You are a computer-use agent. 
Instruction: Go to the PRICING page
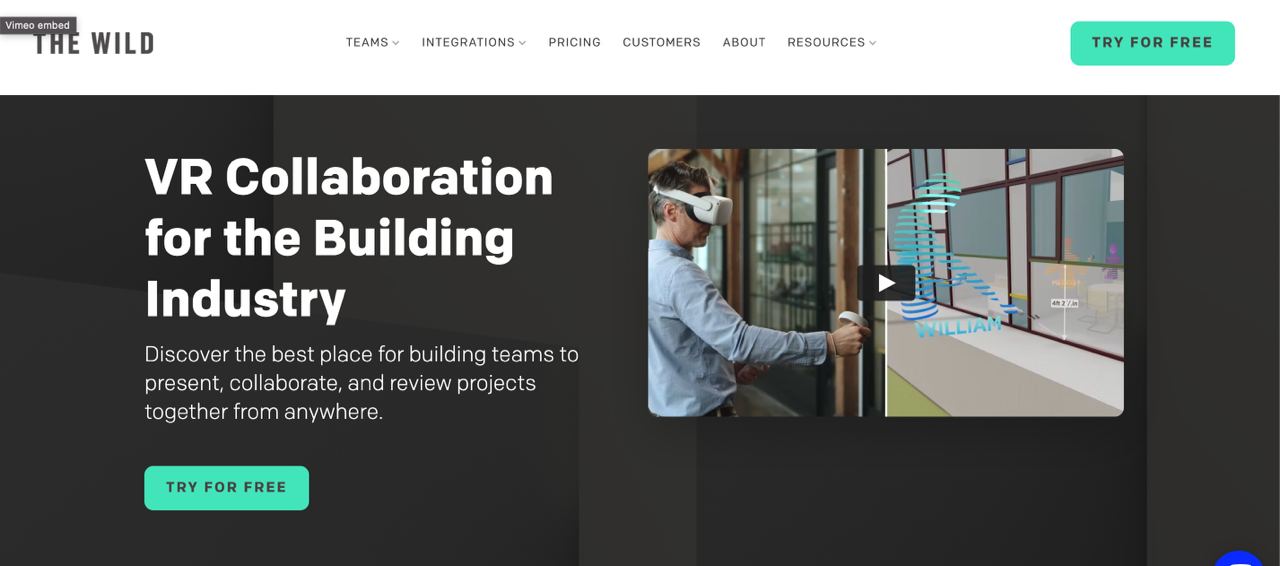(574, 42)
